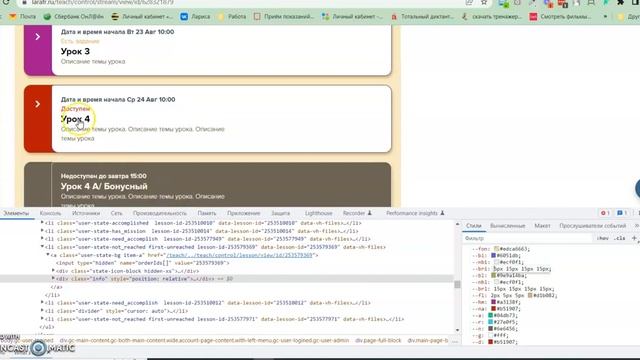
Task: Open the Стили styles tab
Action: 473,226
